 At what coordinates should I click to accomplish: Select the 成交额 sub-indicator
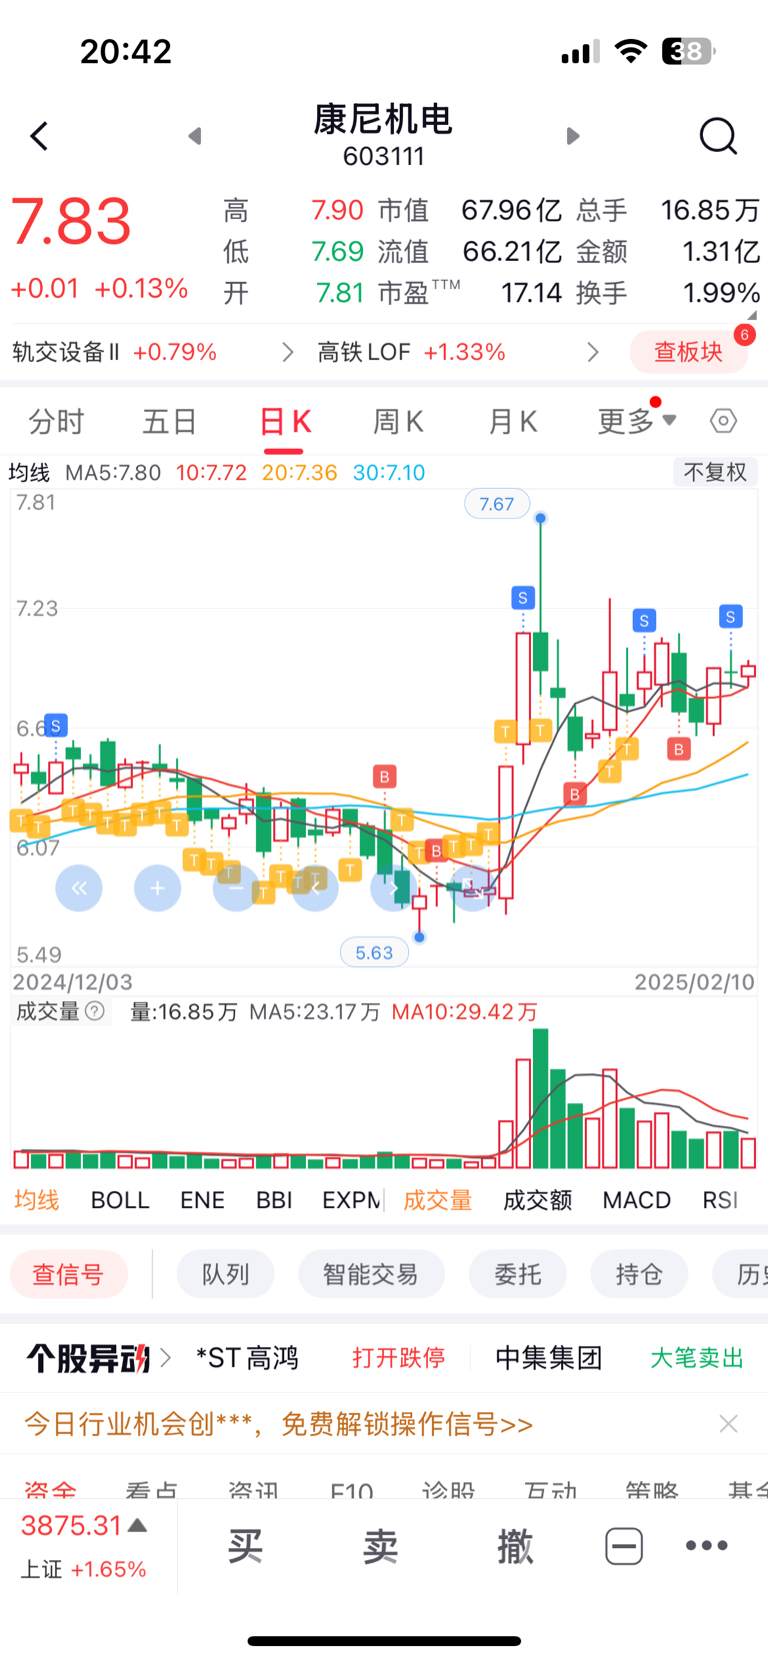coord(537,1199)
